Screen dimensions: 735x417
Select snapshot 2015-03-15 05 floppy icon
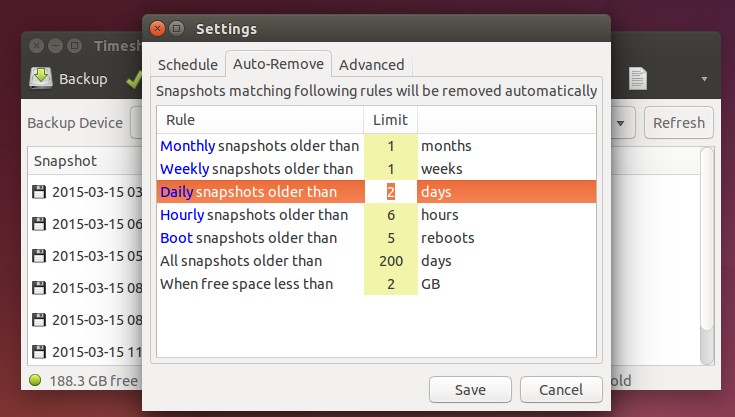[x=39, y=256]
